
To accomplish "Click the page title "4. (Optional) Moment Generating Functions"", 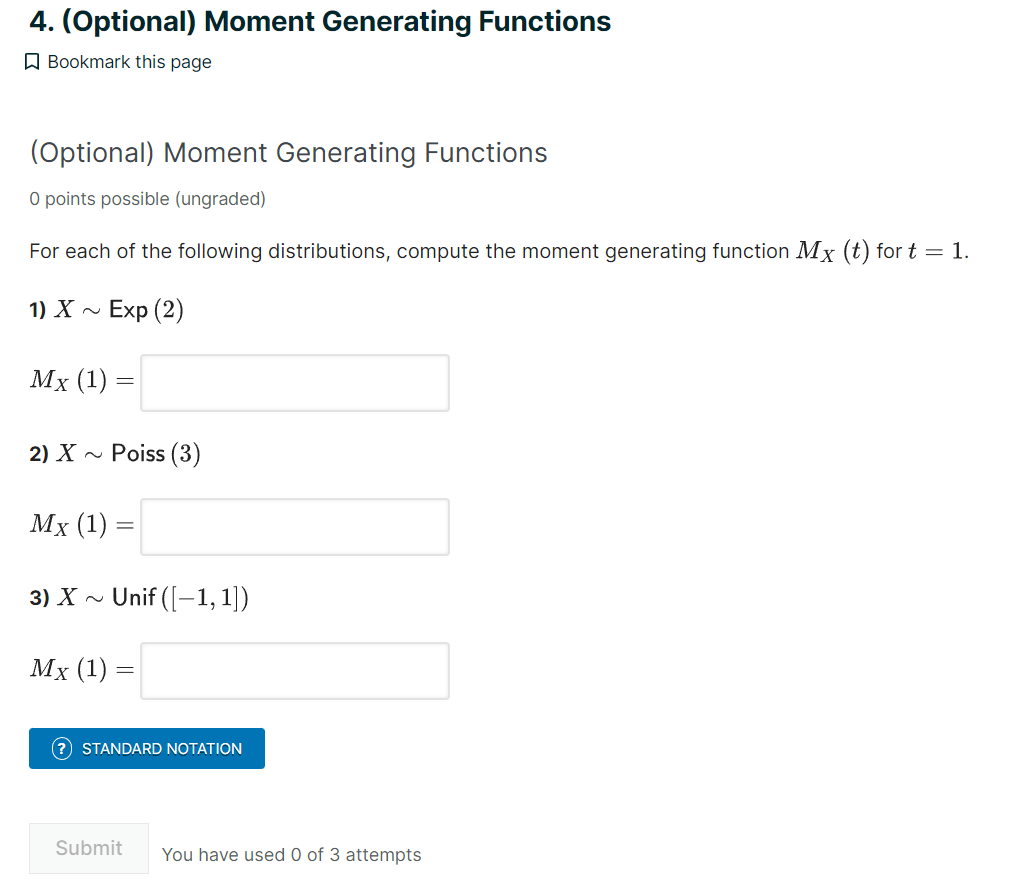I will [320, 21].
